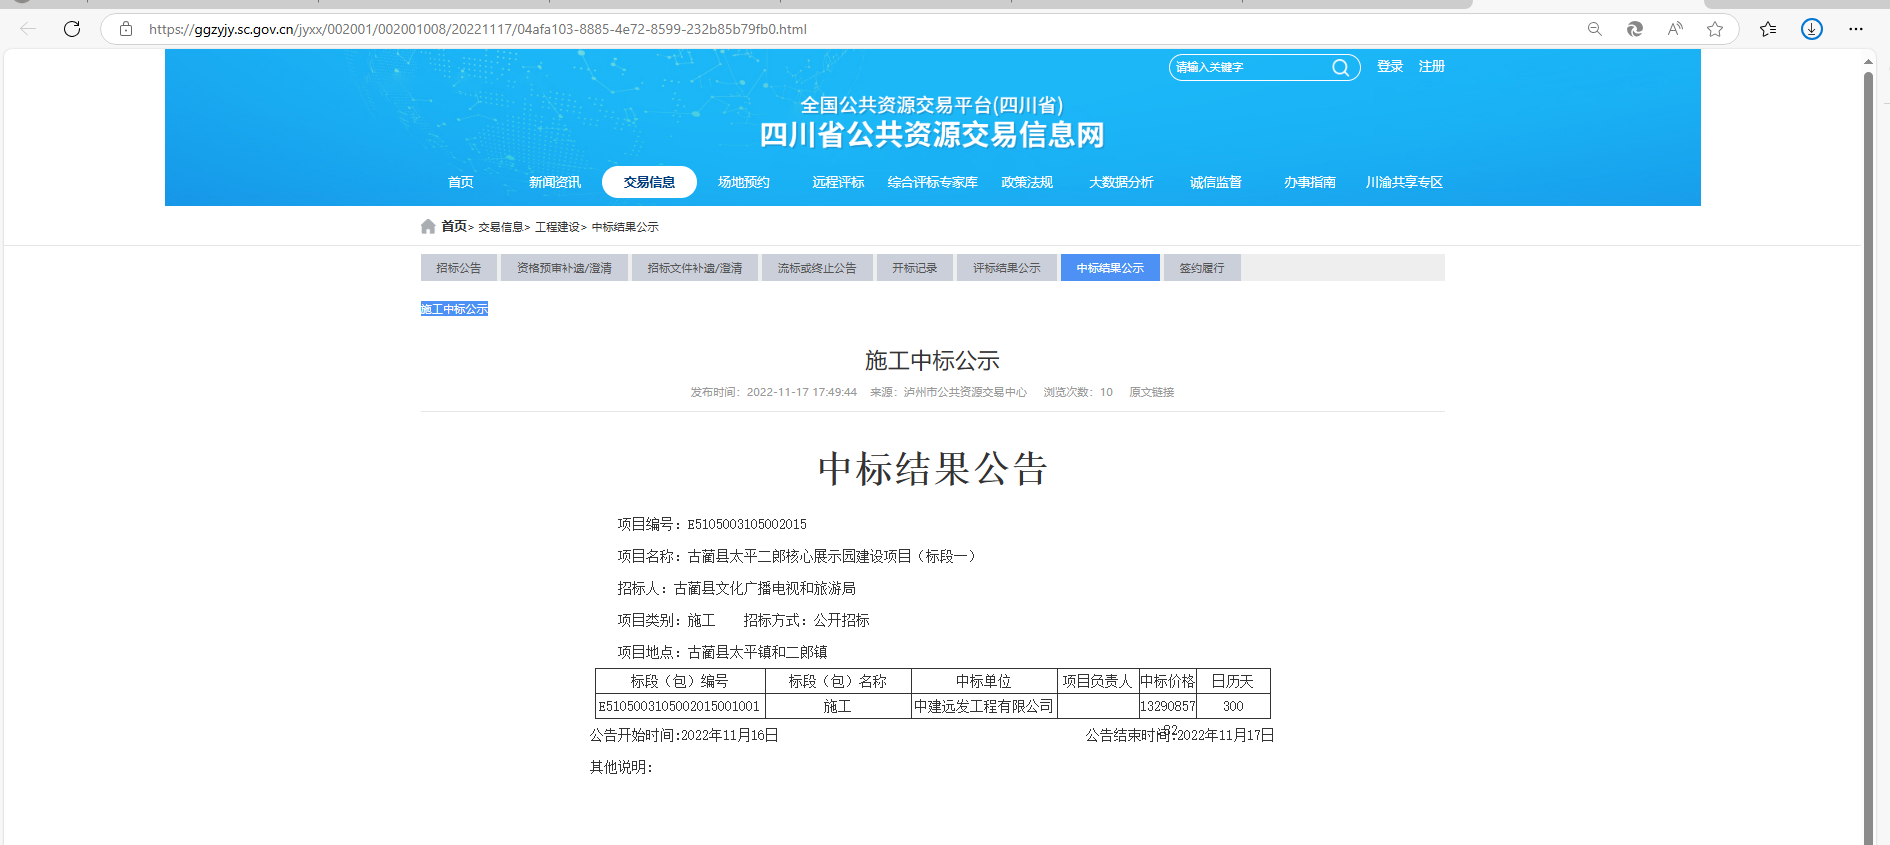This screenshot has height=845, width=1890.
Task: Reload the page with refresh icon
Action: point(72,29)
